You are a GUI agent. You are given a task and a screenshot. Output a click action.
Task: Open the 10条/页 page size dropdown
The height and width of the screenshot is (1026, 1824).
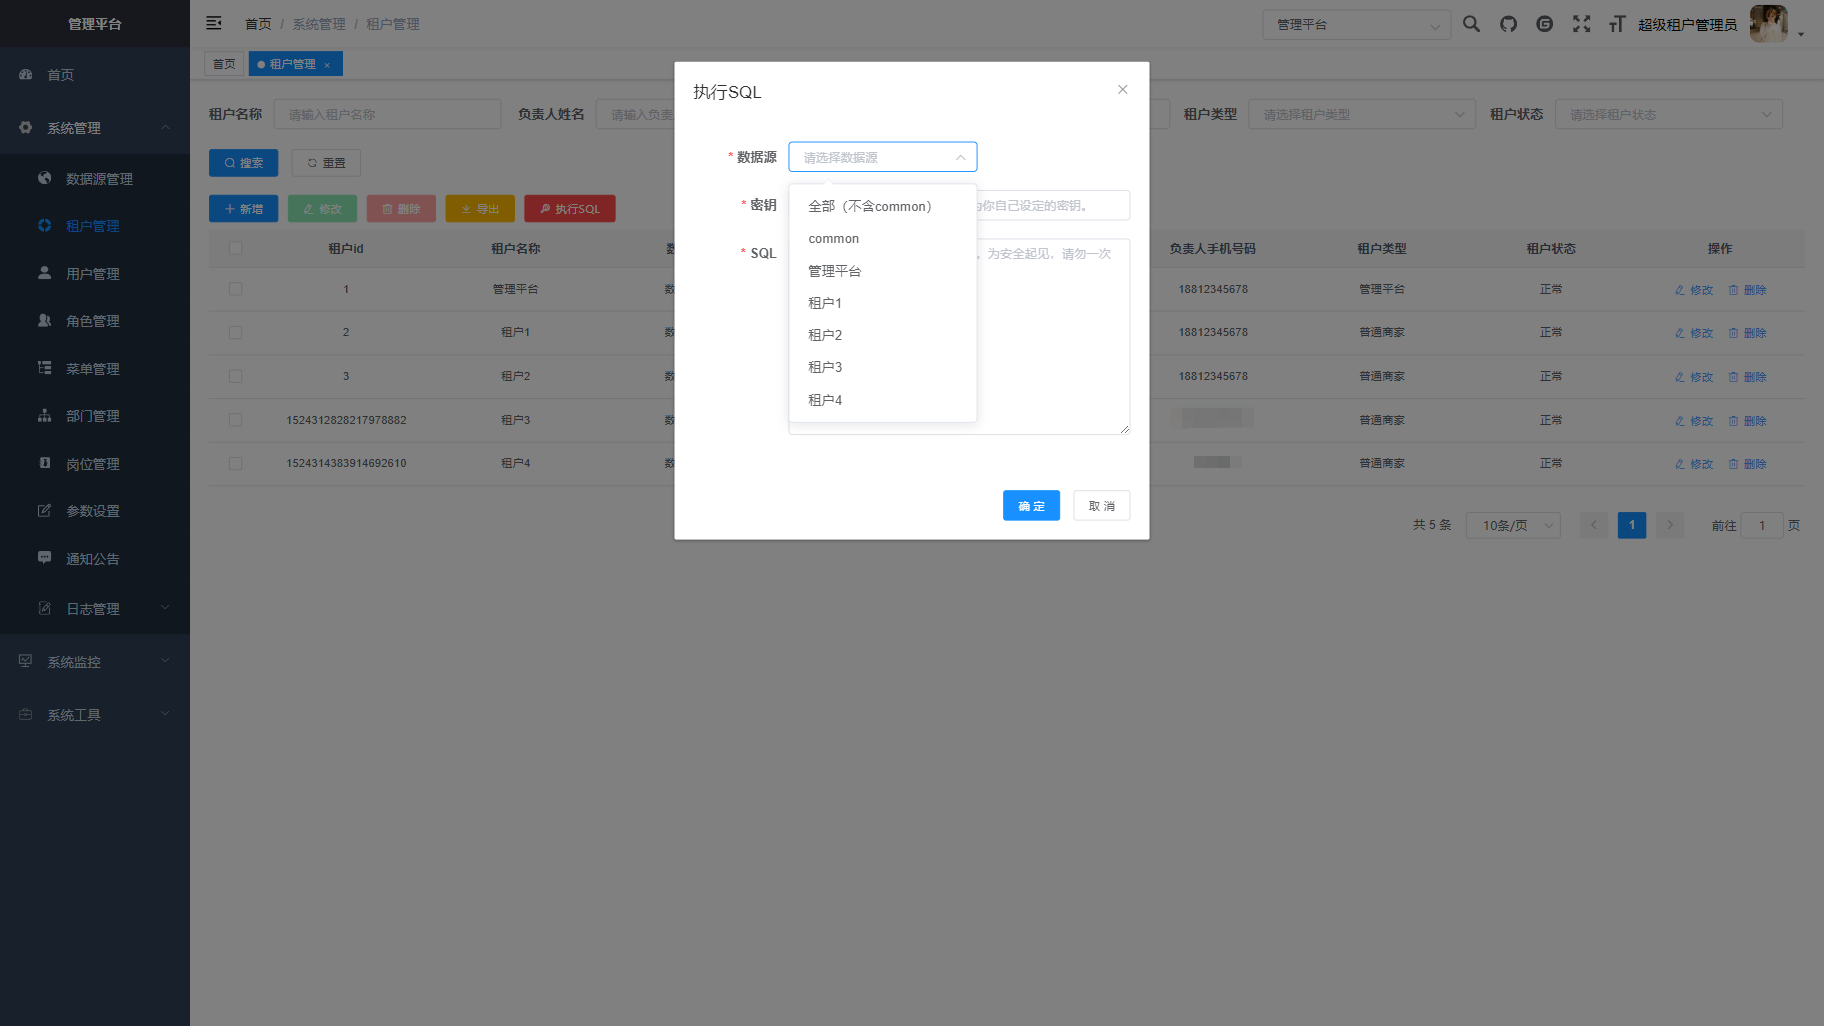pos(1513,524)
